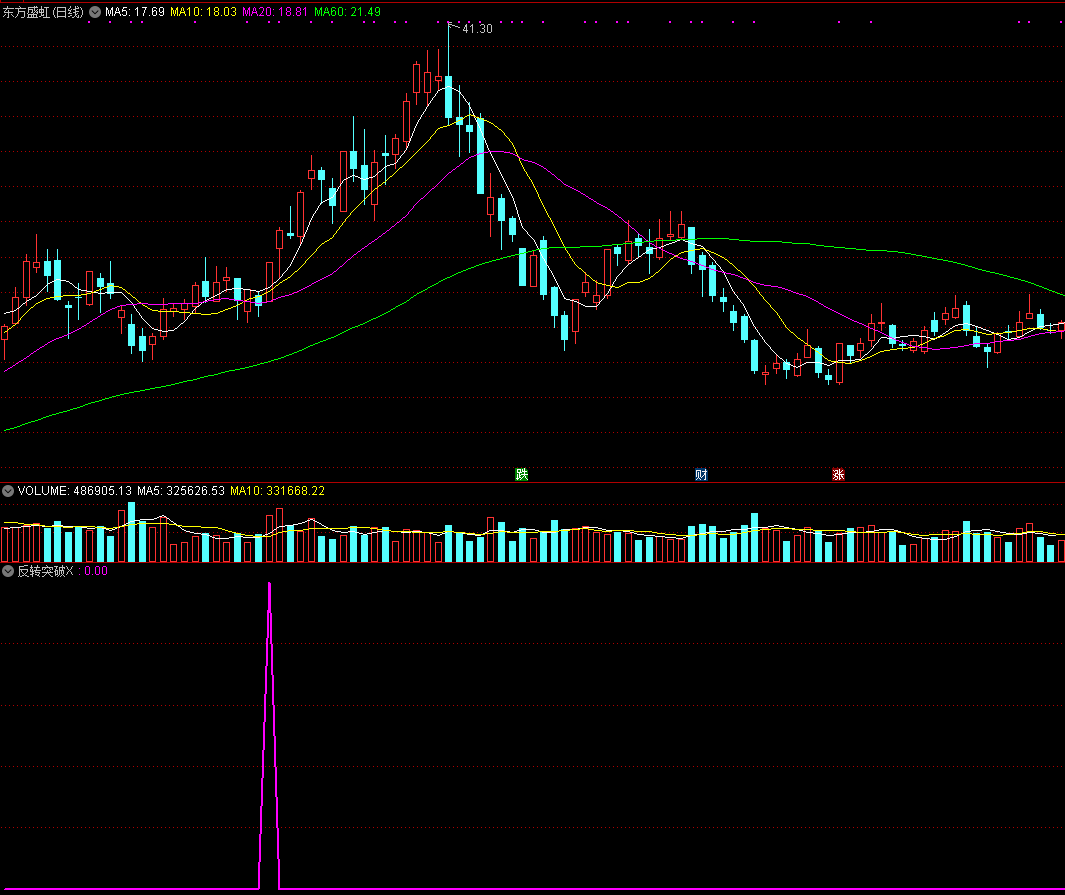Screen dimensions: 1065x895
Task: Click the stock name 东方盛虹 (日线)
Action: pos(43,12)
